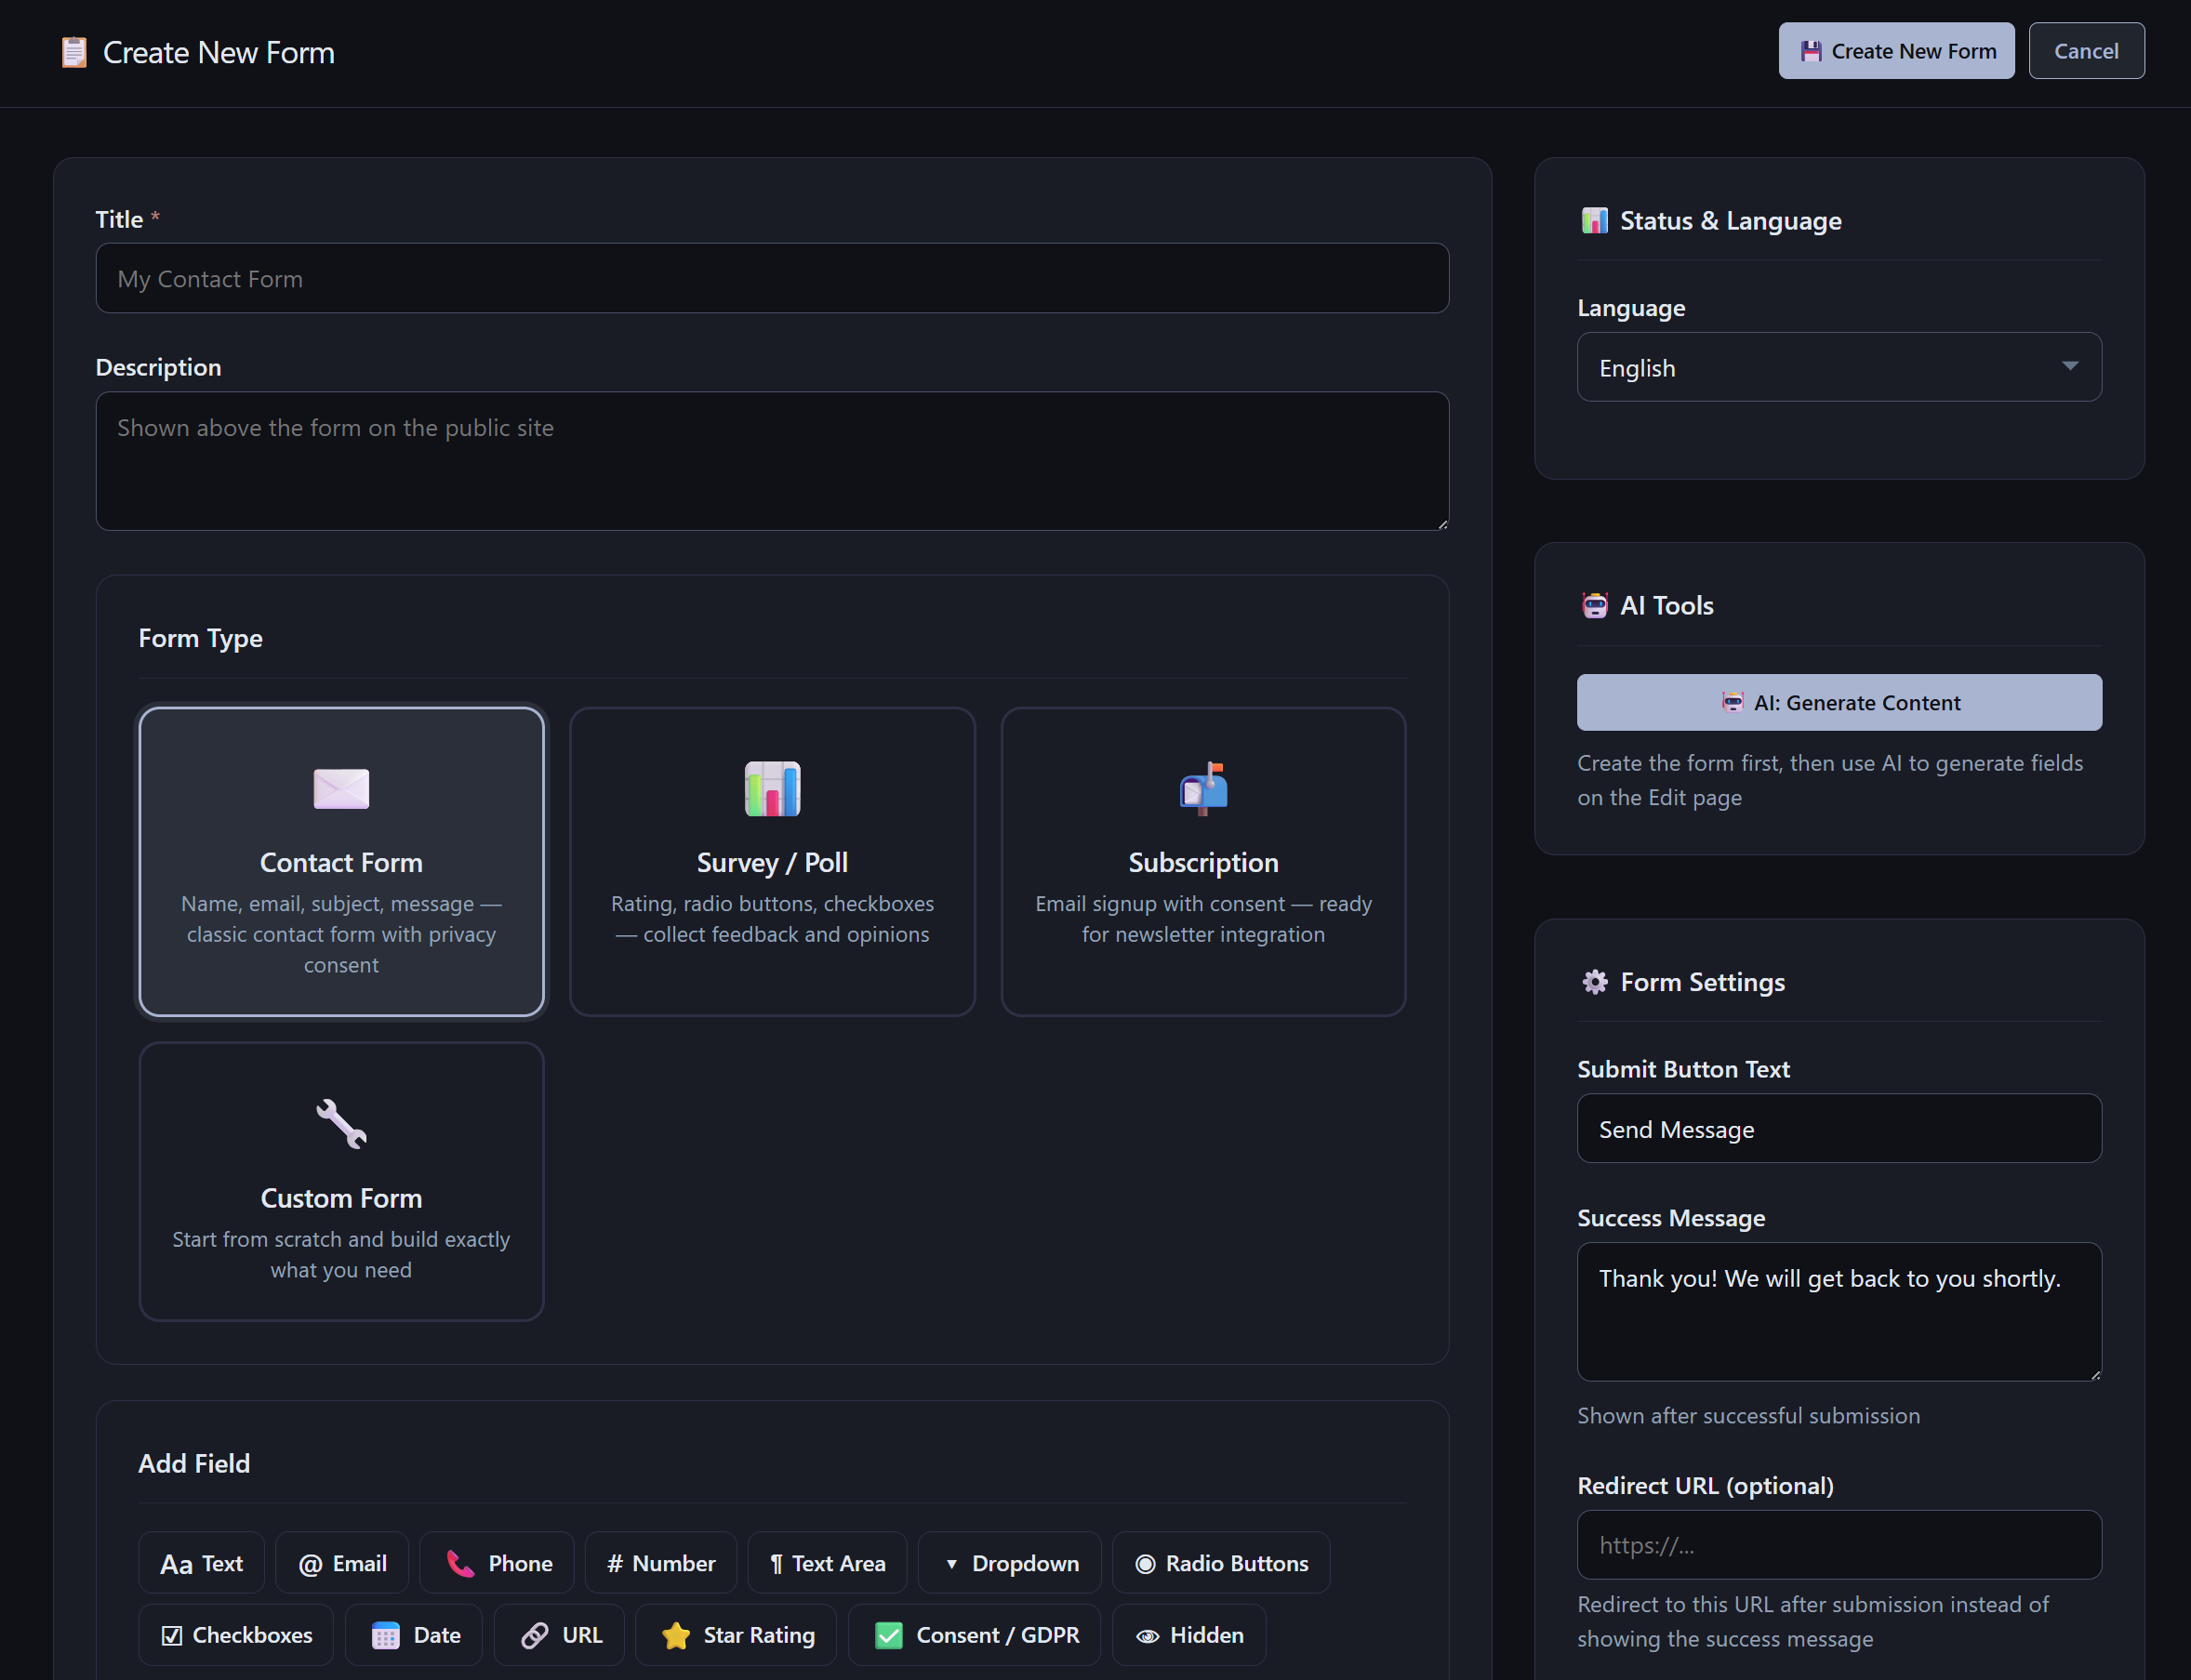The height and width of the screenshot is (1680, 2191).
Task: Add a Dropdown field
Action: pos(1010,1563)
